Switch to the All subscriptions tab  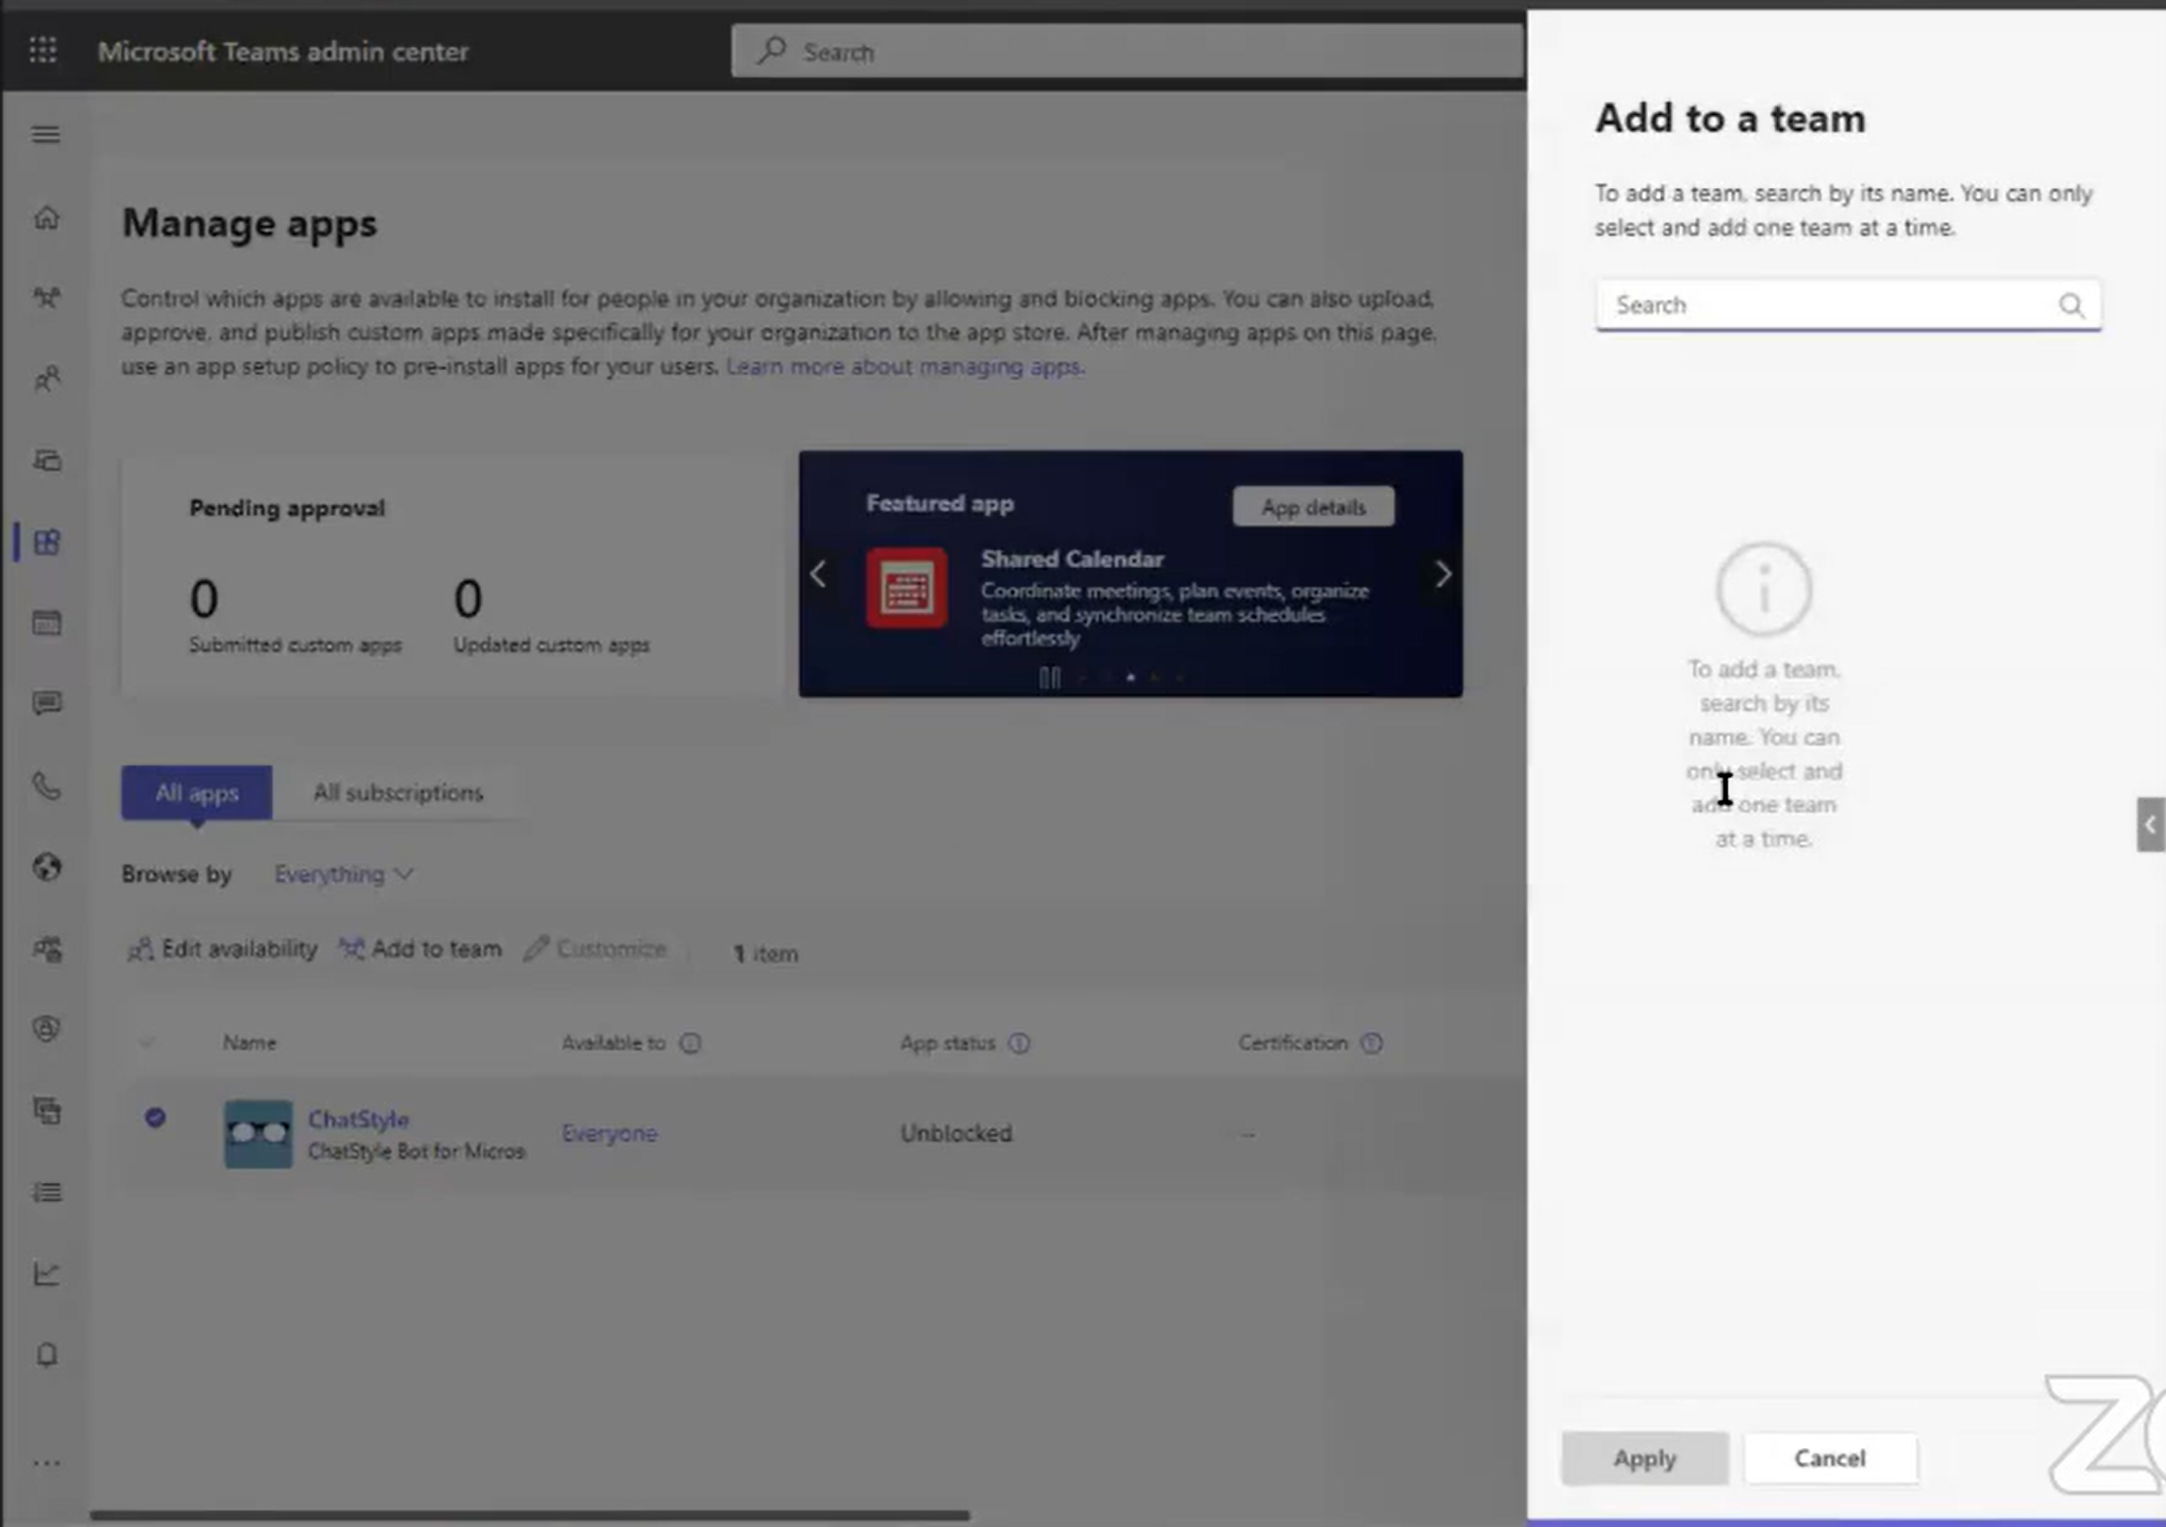click(x=398, y=792)
